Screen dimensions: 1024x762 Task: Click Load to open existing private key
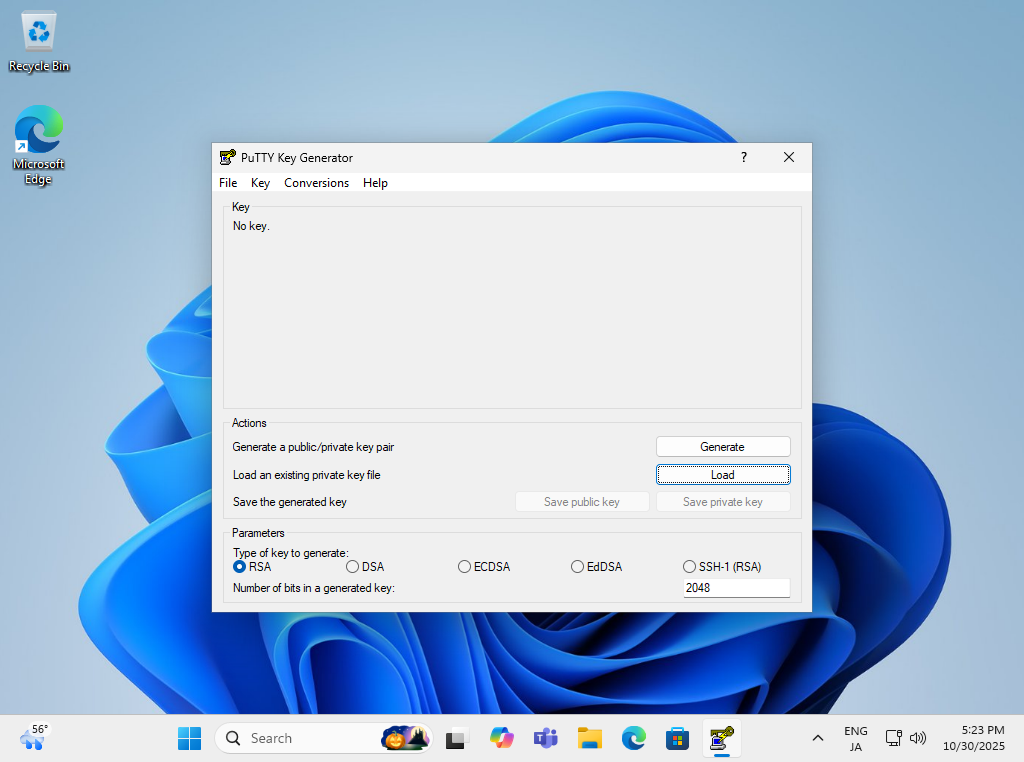(722, 475)
